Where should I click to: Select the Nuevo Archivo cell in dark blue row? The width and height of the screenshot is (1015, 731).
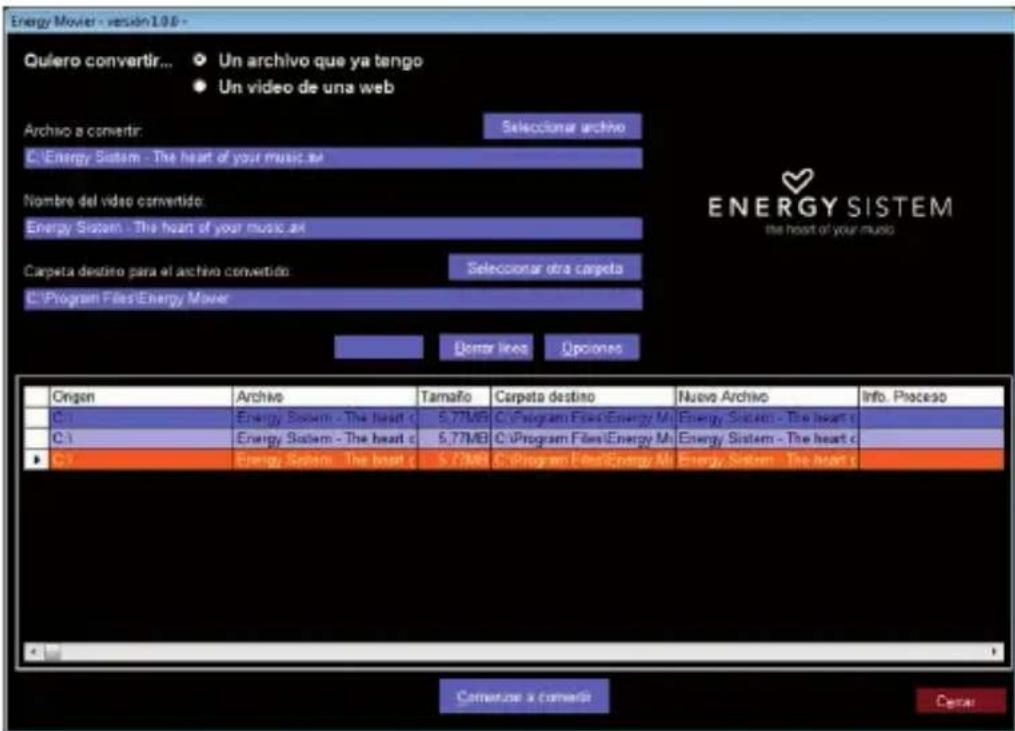pyautogui.click(x=766, y=418)
